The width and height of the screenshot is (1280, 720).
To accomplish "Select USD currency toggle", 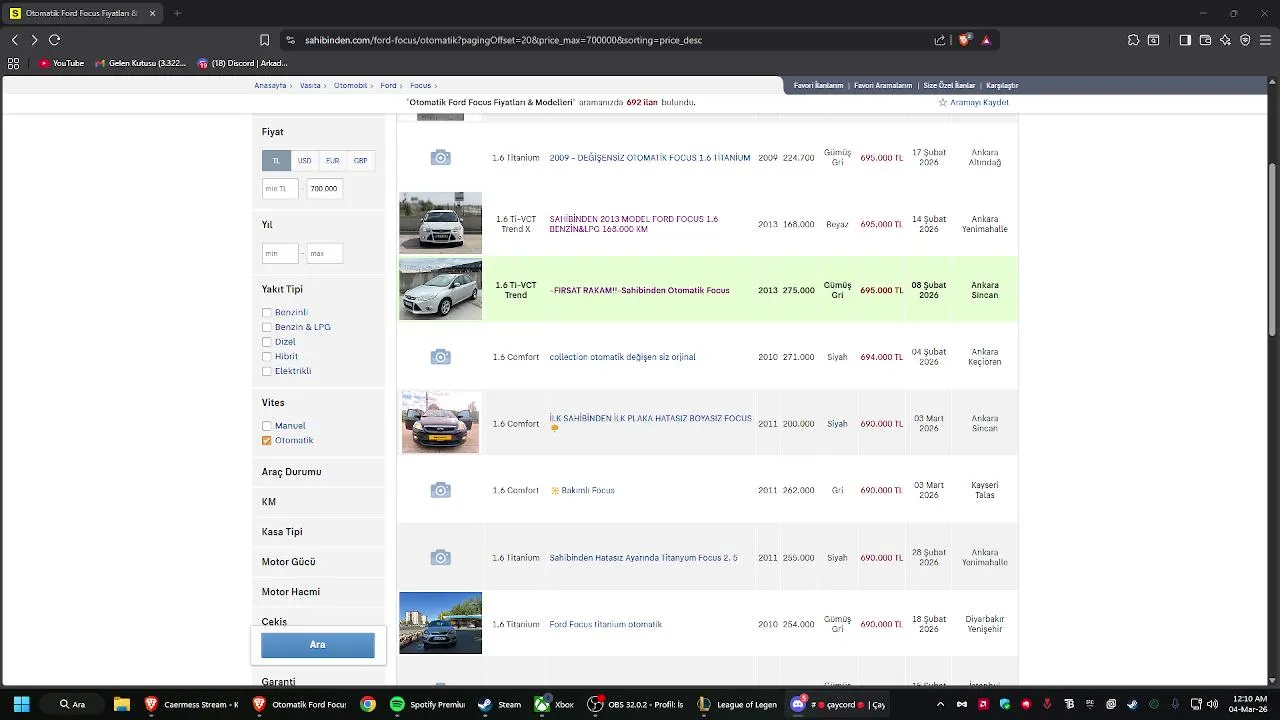I will [304, 160].
